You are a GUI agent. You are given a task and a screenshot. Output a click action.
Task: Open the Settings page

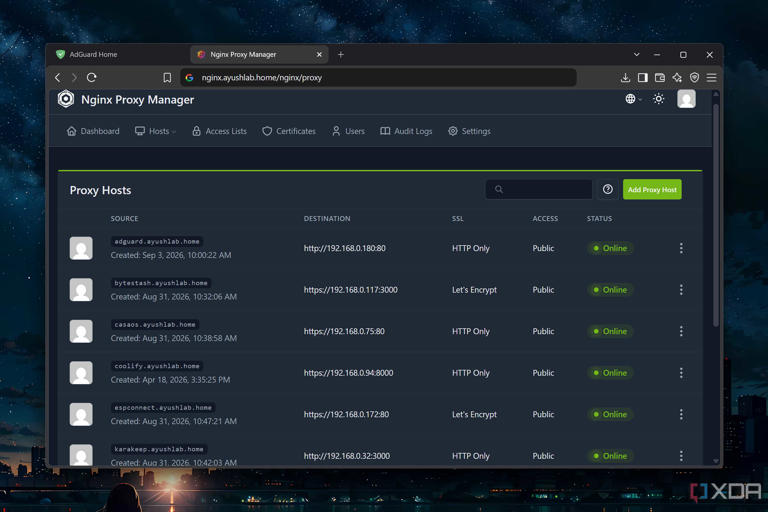pyautogui.click(x=469, y=131)
